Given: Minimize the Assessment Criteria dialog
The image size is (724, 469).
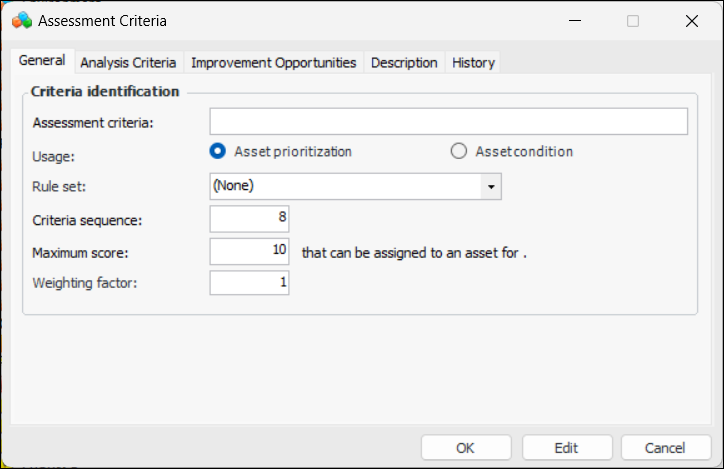Looking at the screenshot, I should (x=575, y=20).
